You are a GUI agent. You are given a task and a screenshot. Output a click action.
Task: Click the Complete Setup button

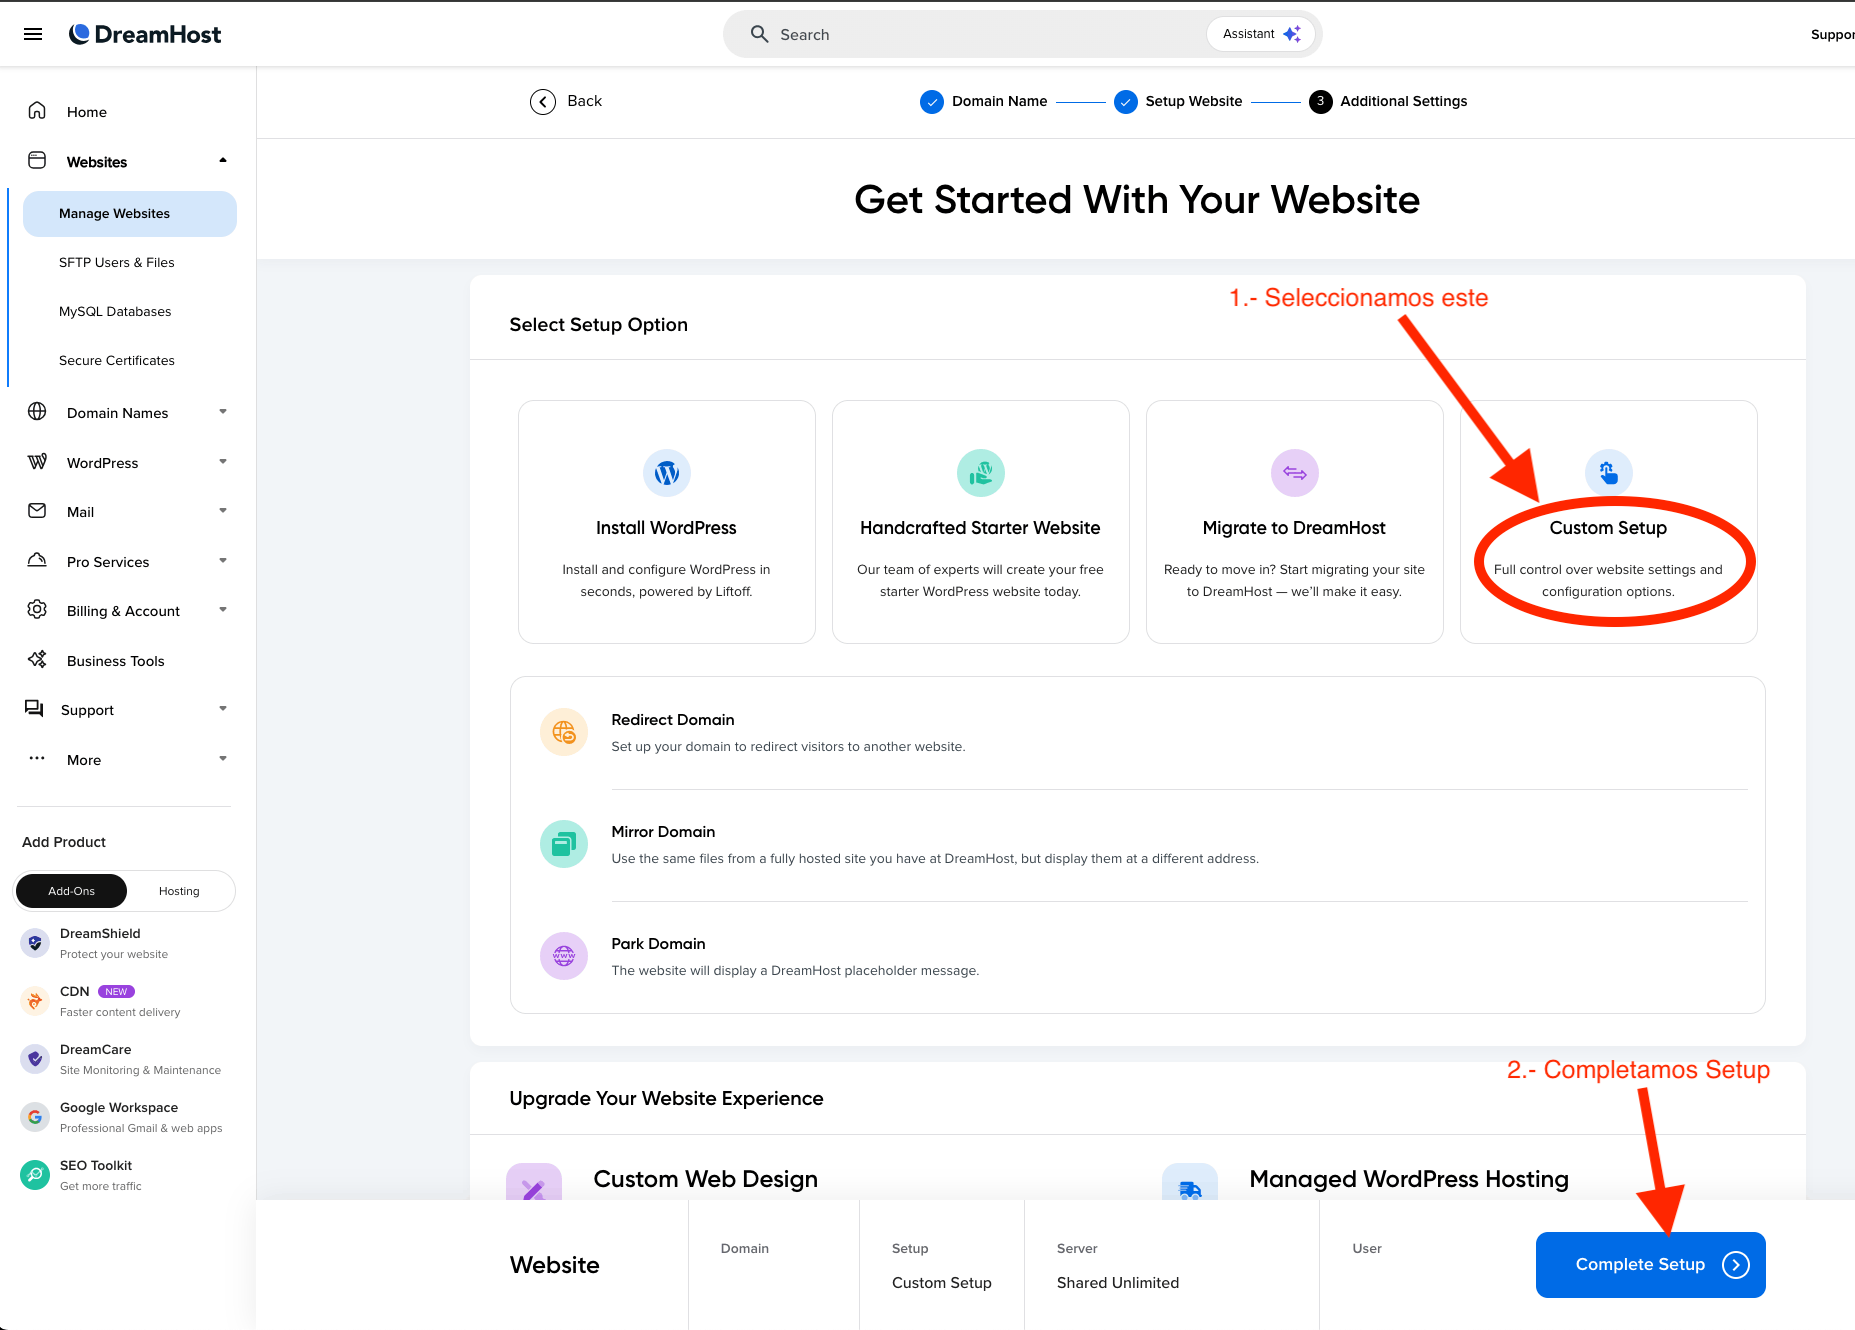tap(1650, 1265)
